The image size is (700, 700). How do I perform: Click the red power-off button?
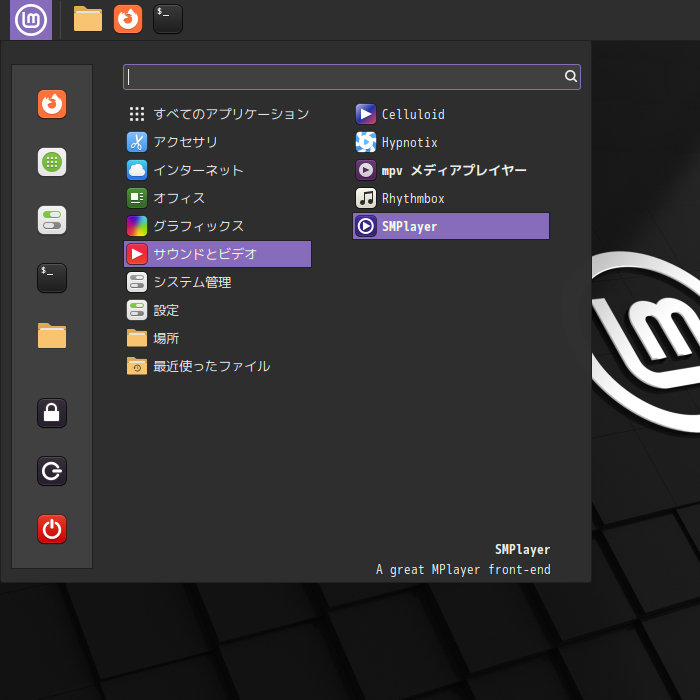[x=52, y=529]
